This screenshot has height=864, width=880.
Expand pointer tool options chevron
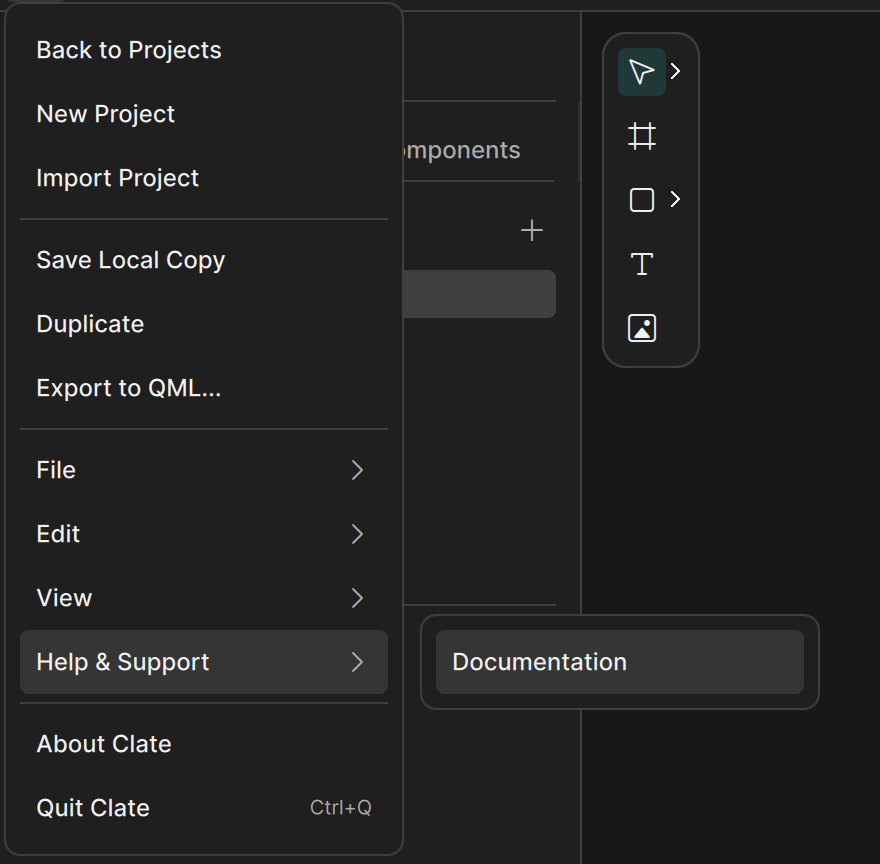point(676,71)
